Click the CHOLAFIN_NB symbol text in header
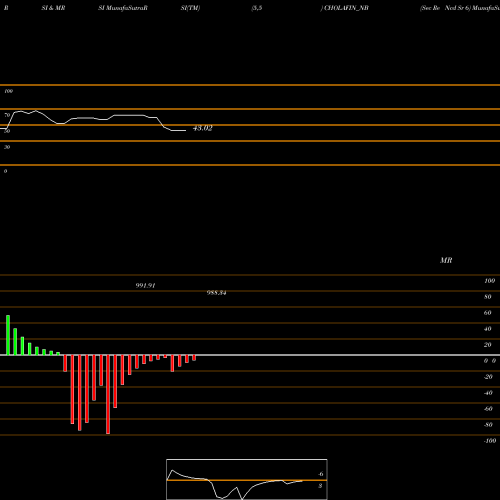Screen dimensions: 500x500 (345, 8)
